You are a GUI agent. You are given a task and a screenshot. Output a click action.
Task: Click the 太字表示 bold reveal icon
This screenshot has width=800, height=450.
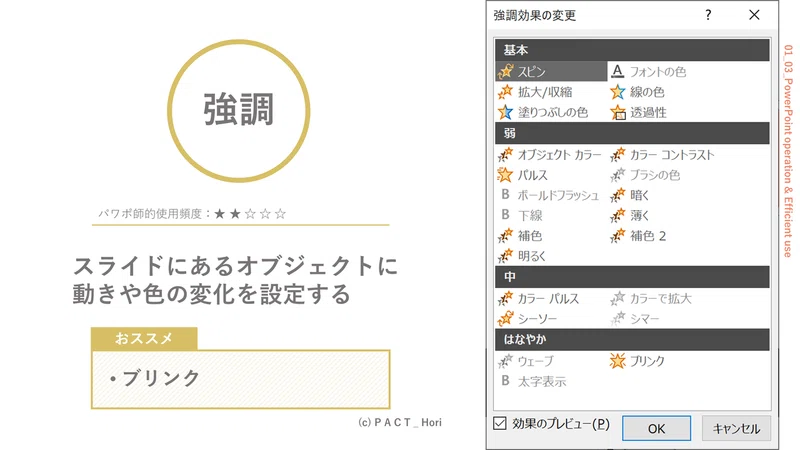point(505,381)
